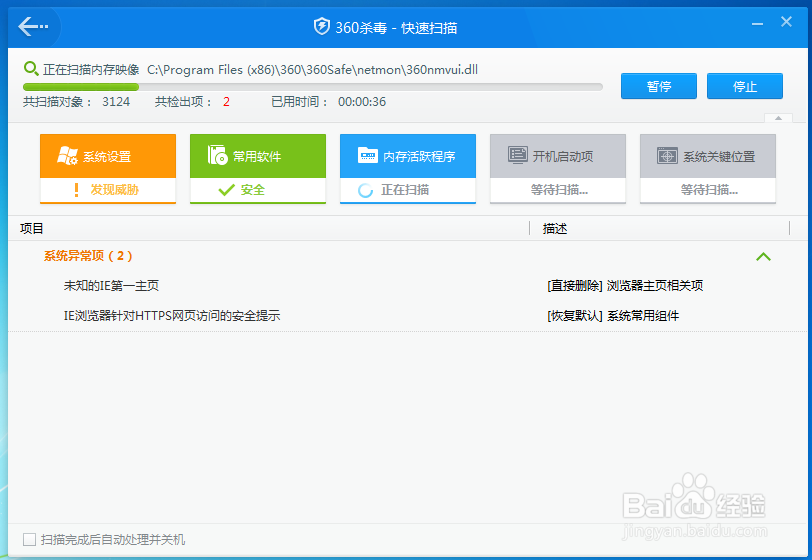Click the 正在扫描 status text
Viewport: 812px width, 560px height.
click(405, 190)
